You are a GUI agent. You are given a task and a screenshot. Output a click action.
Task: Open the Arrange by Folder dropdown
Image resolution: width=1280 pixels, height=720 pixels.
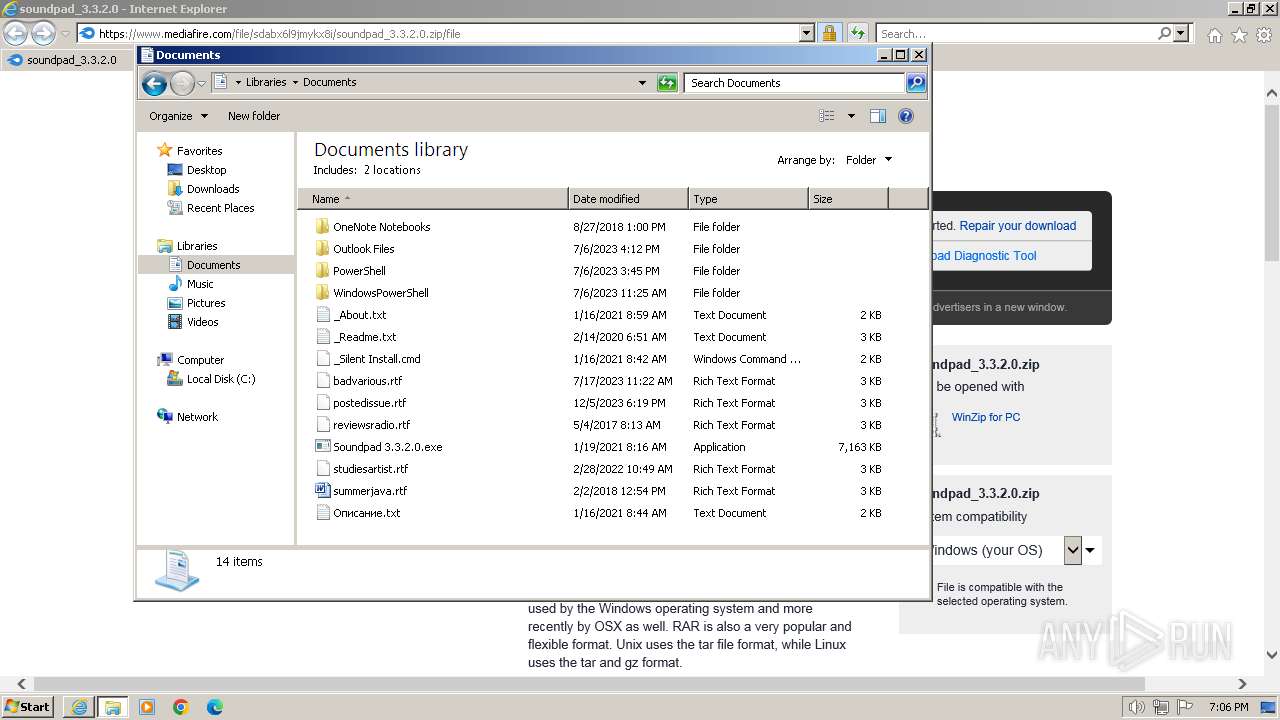(x=868, y=160)
